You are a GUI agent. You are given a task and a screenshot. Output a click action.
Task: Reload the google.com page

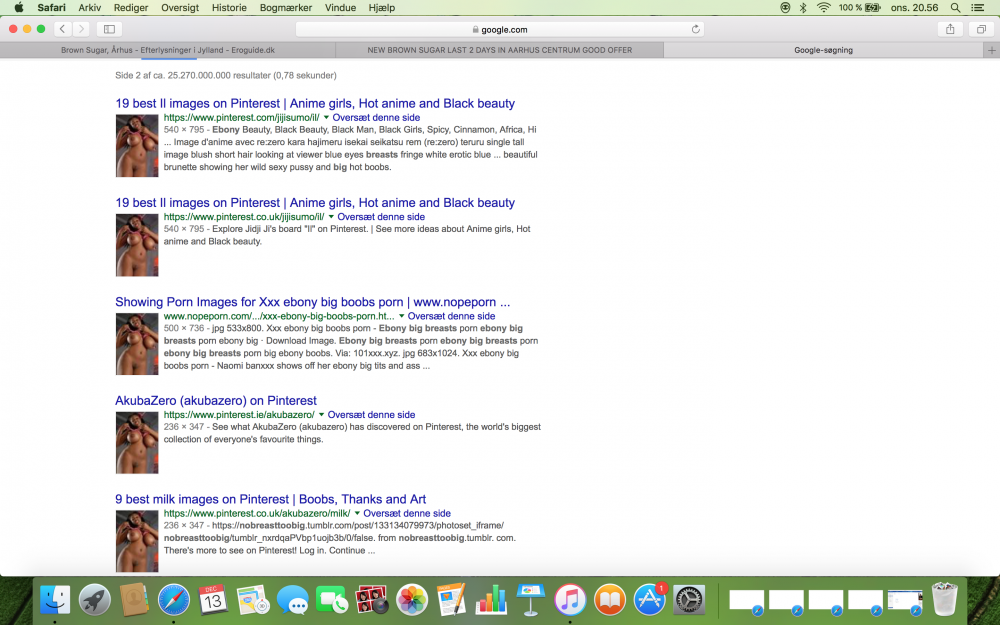point(696,29)
